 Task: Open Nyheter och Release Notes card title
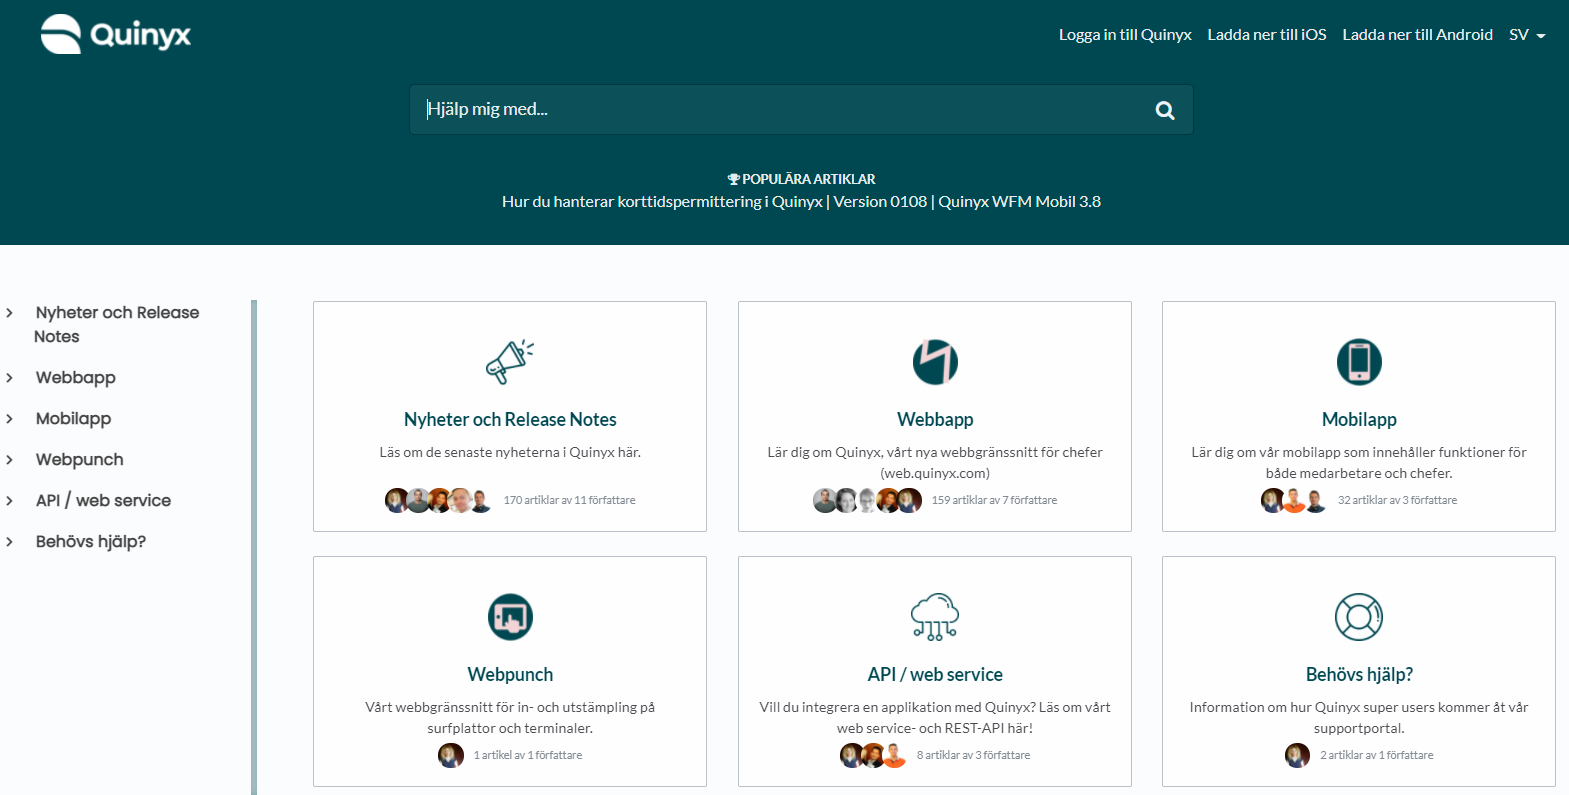(x=510, y=420)
